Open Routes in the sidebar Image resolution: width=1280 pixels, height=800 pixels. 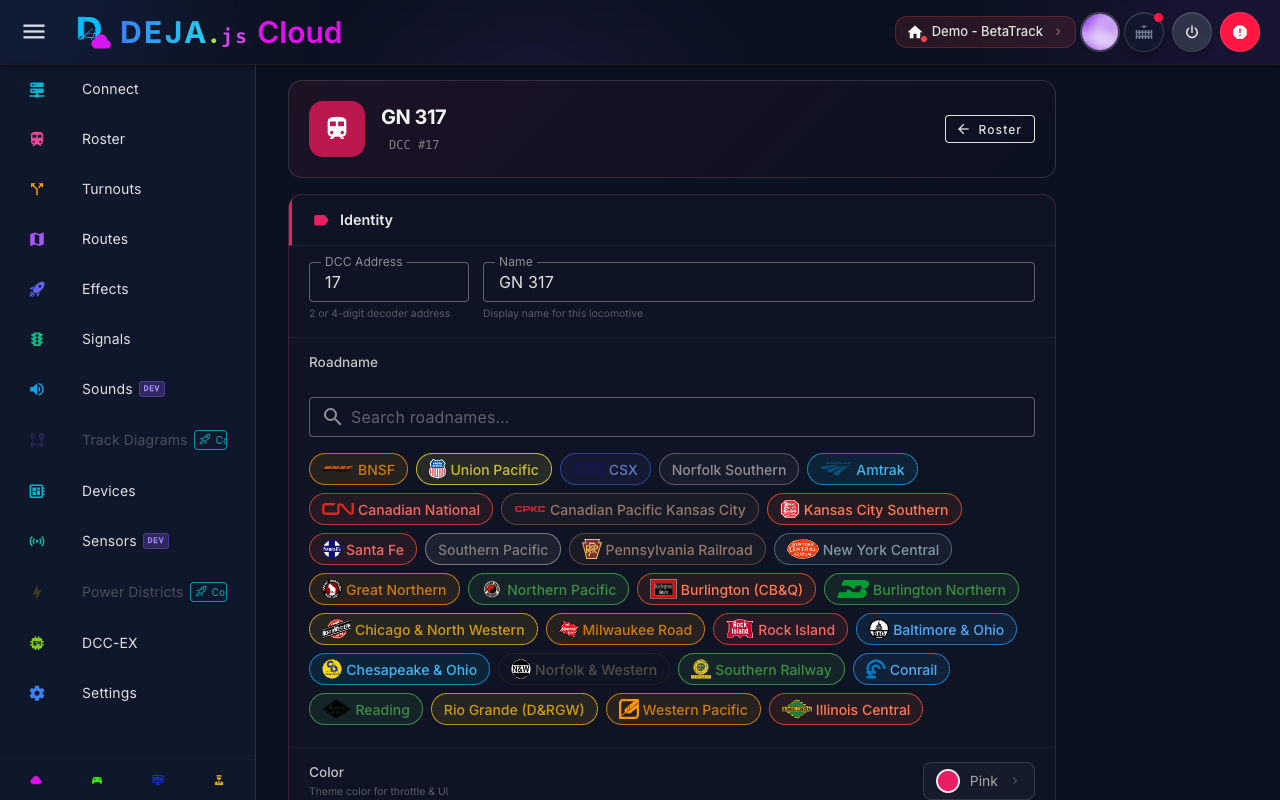pos(128,239)
